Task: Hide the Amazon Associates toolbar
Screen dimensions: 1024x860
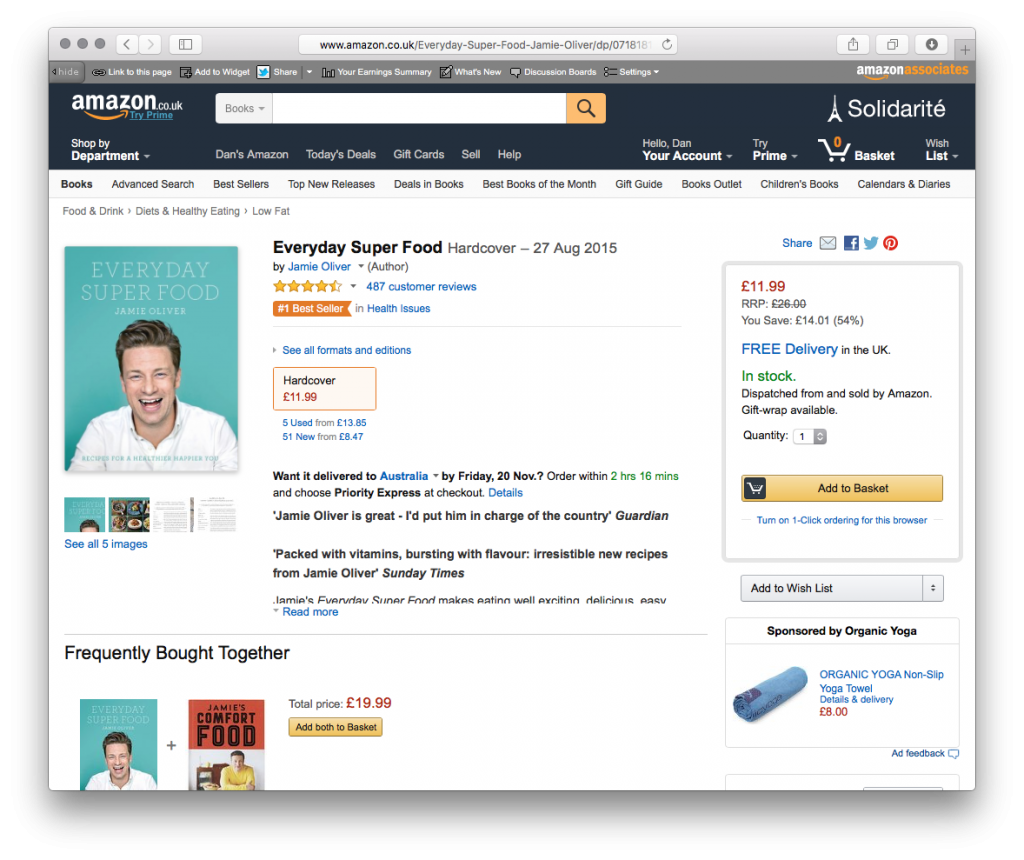Action: pyautogui.click(x=65, y=72)
